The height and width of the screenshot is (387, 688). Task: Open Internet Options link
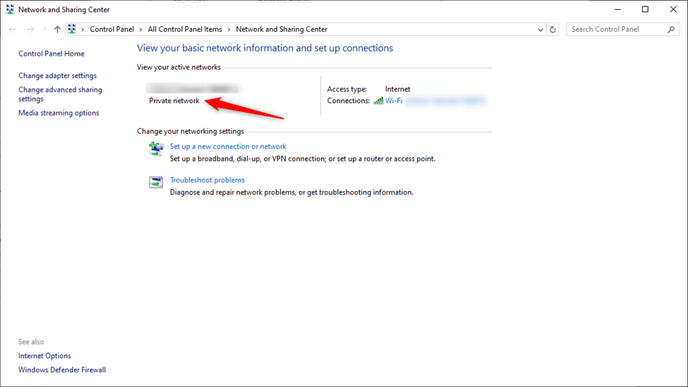click(44, 356)
